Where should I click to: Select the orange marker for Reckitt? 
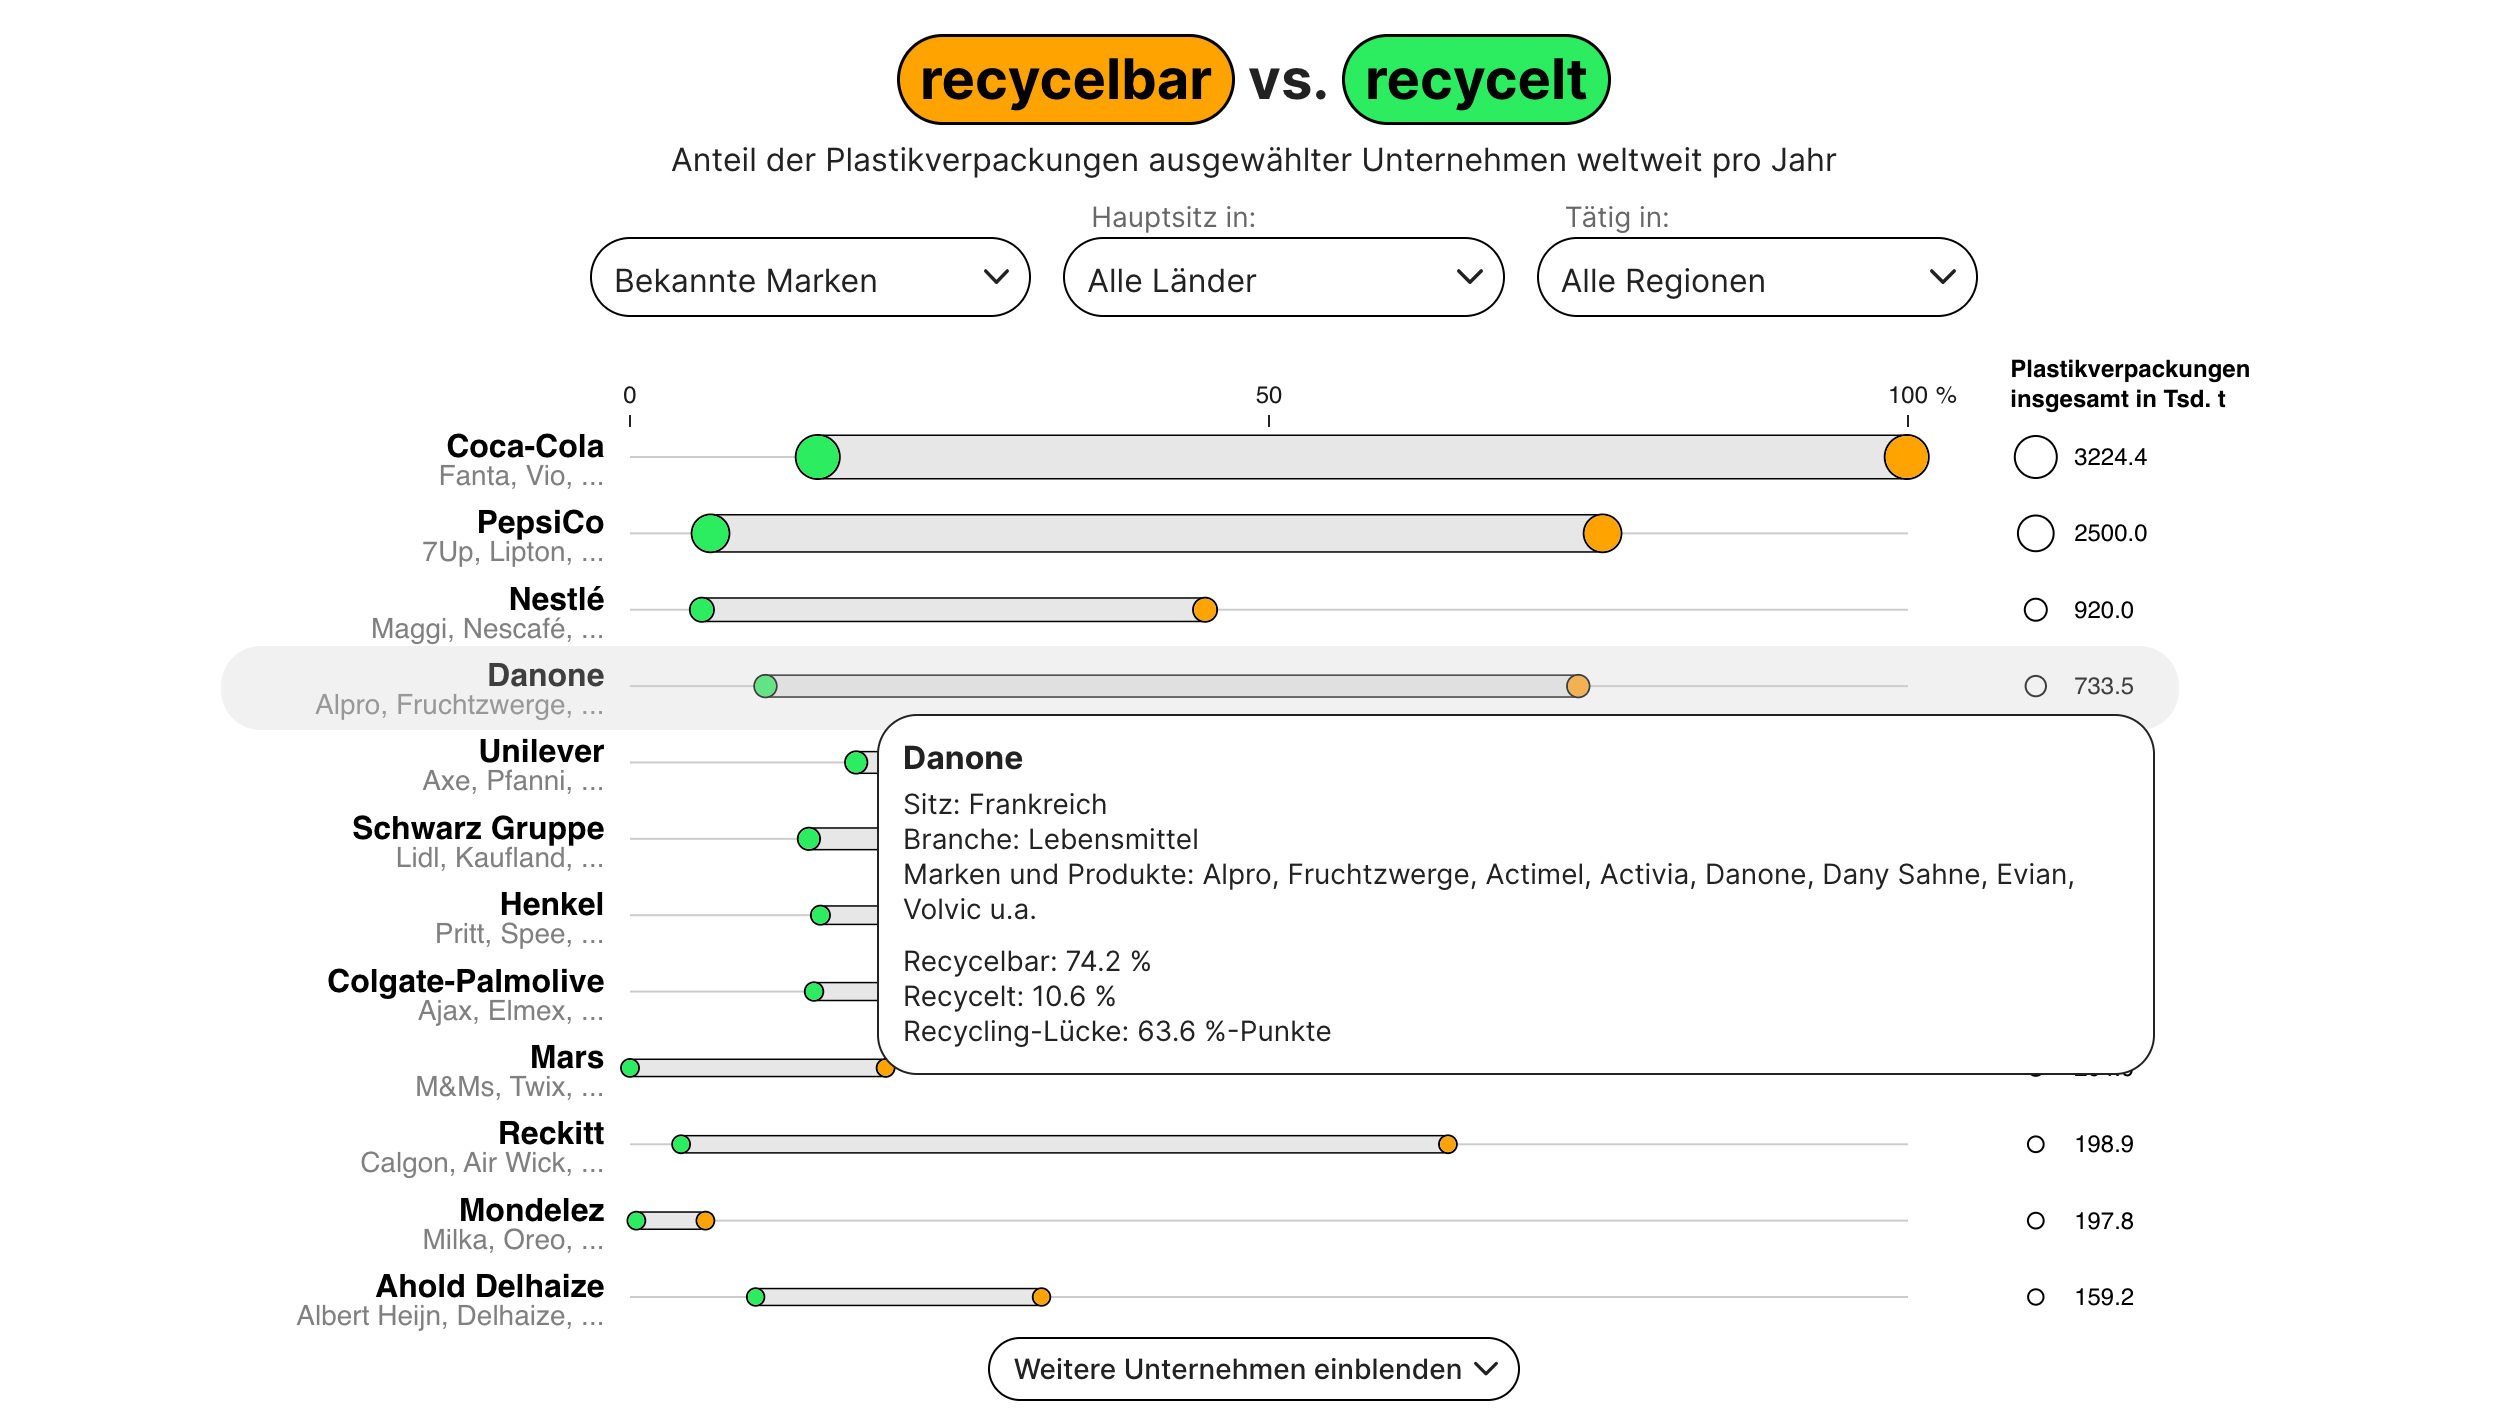(1447, 1143)
